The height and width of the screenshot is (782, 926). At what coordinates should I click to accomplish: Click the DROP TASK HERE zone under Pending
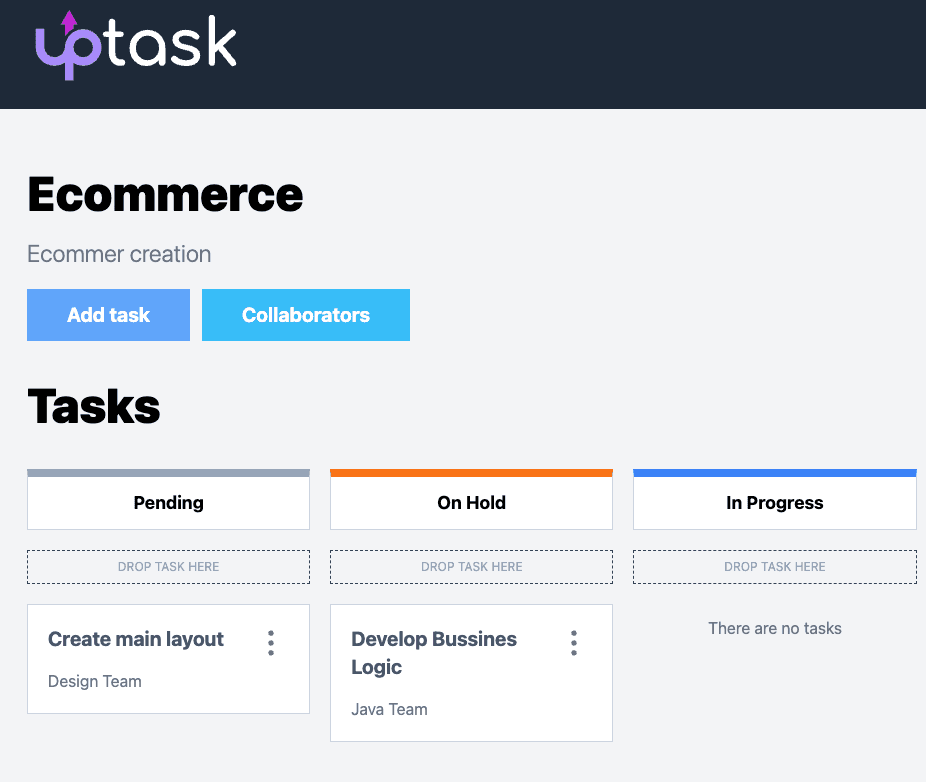(168, 566)
